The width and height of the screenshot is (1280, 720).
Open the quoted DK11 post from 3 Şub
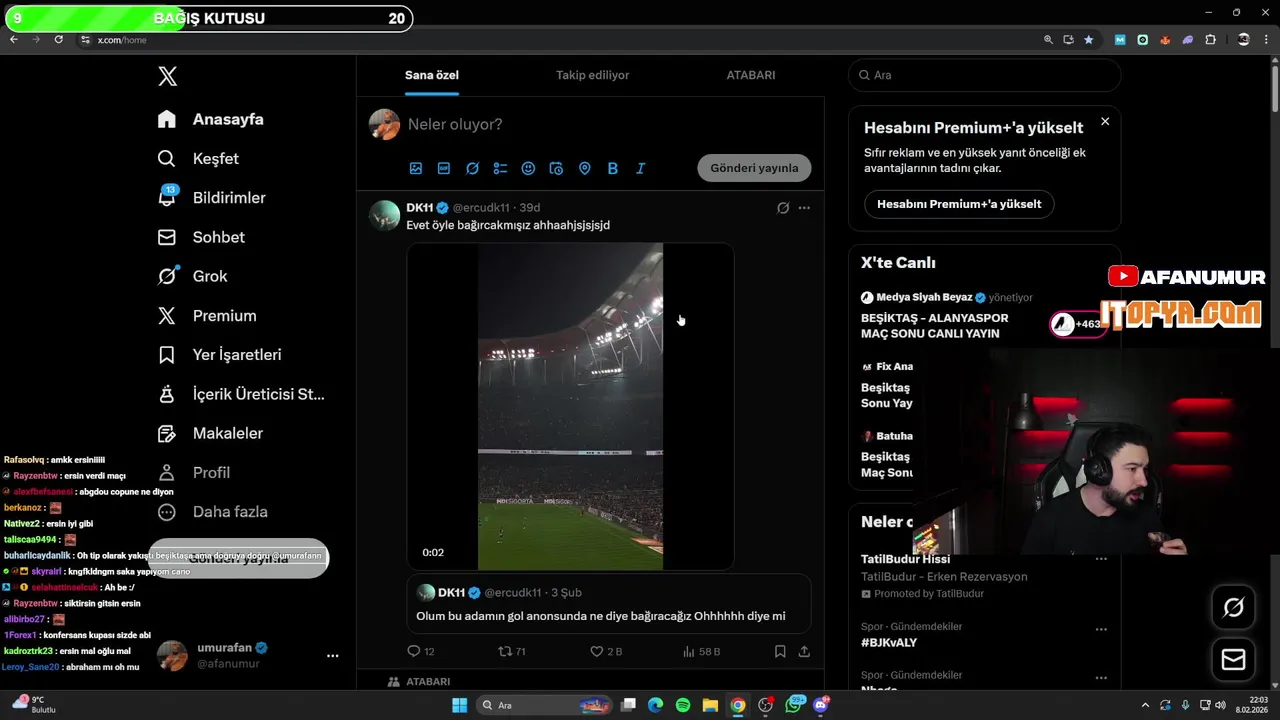point(609,603)
